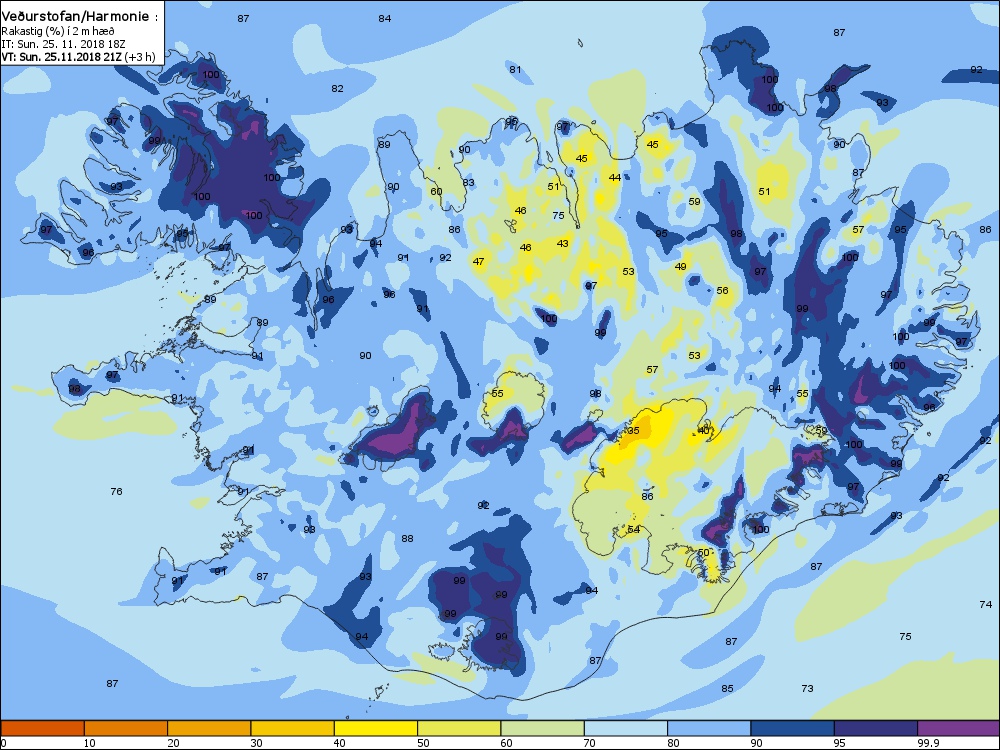Image resolution: width=1000 pixels, height=750 pixels.
Task: Click the dark orange 0–10 legend swatch
Action: point(42,728)
